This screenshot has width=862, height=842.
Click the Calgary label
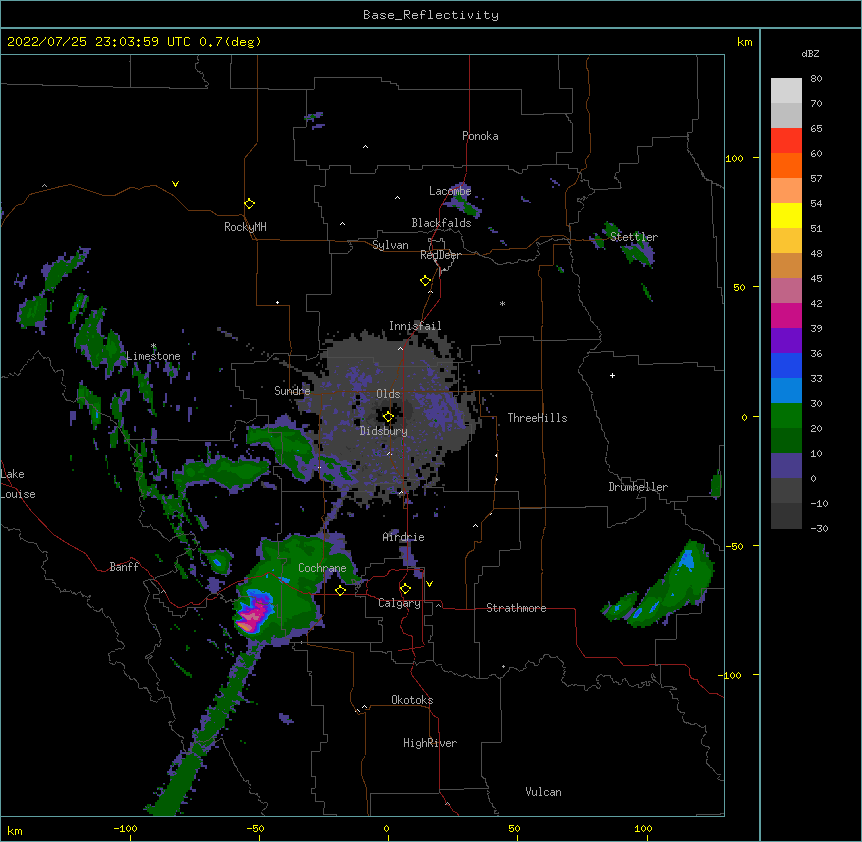[400, 603]
